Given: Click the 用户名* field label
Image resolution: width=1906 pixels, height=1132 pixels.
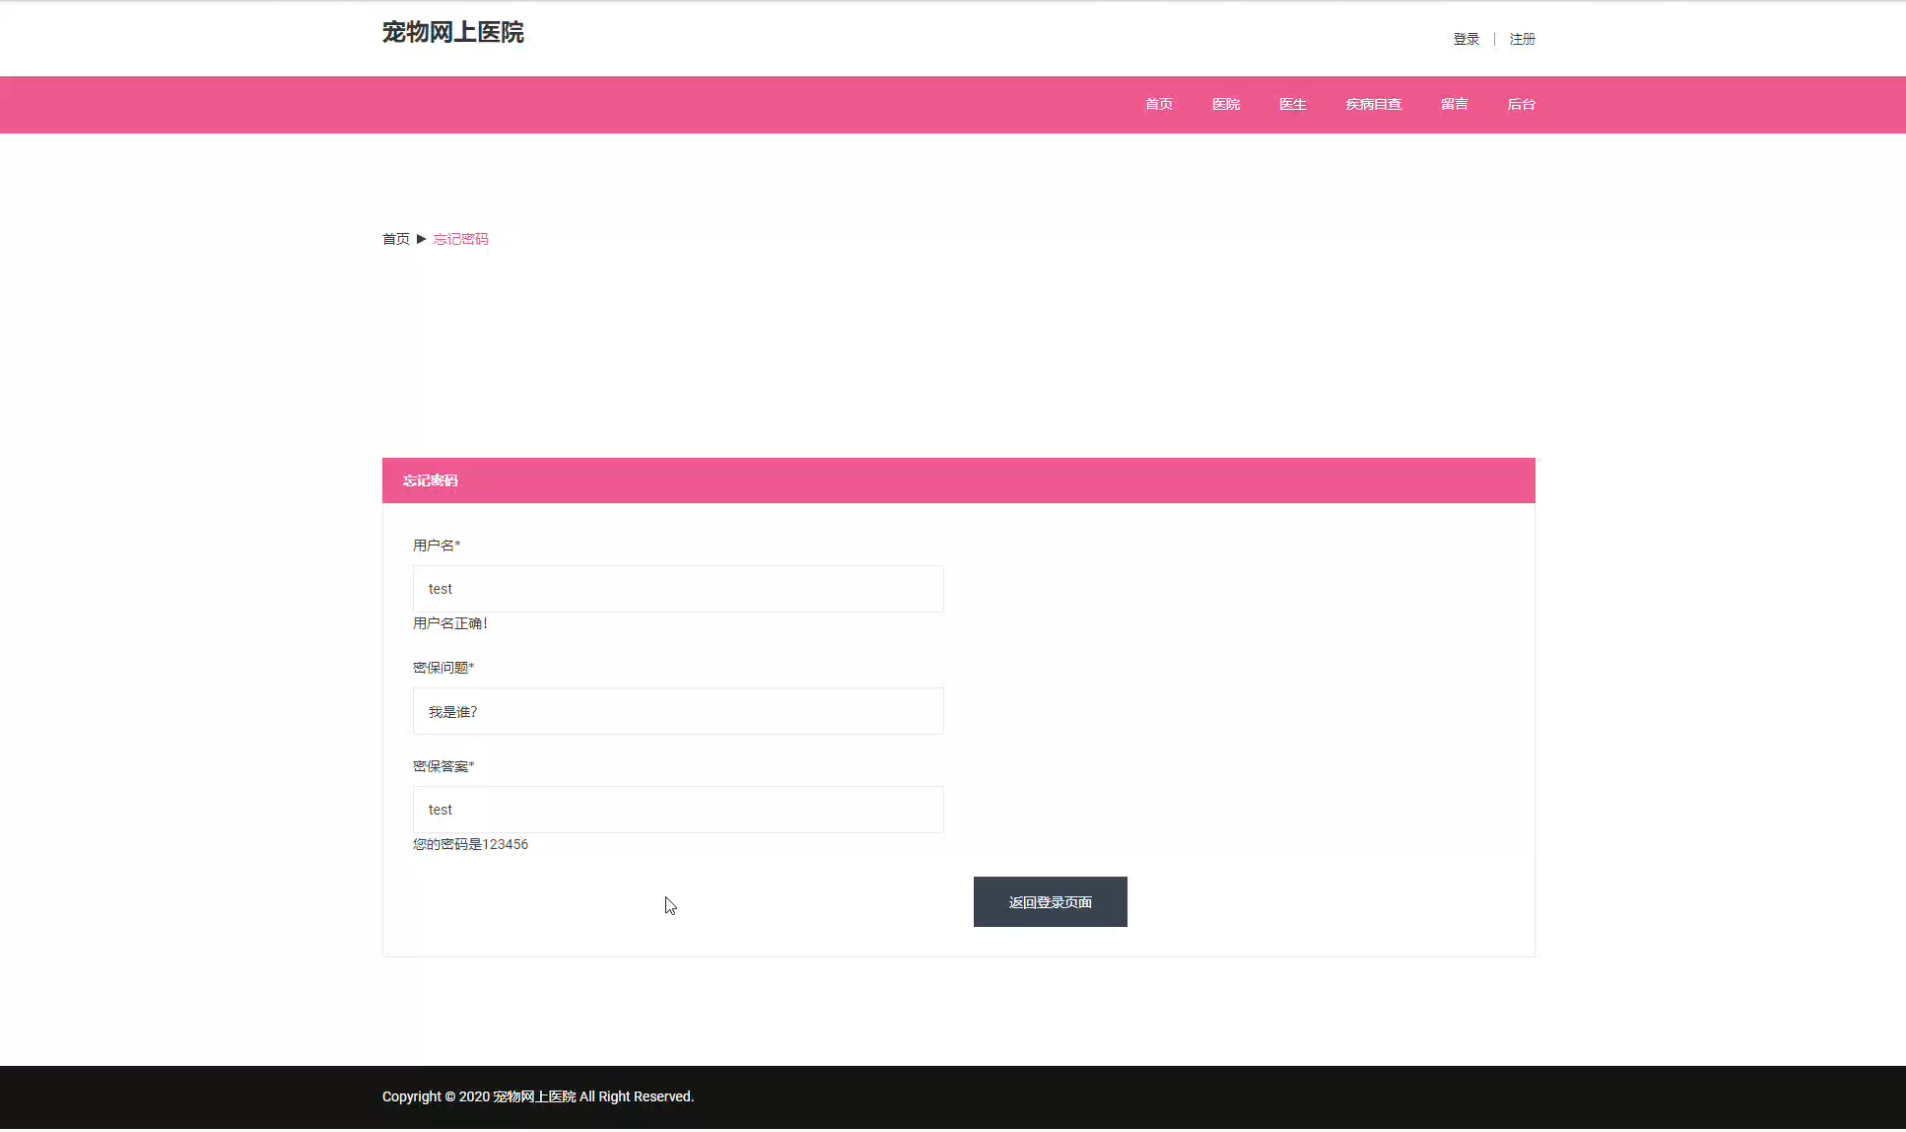Looking at the screenshot, I should (x=437, y=546).
